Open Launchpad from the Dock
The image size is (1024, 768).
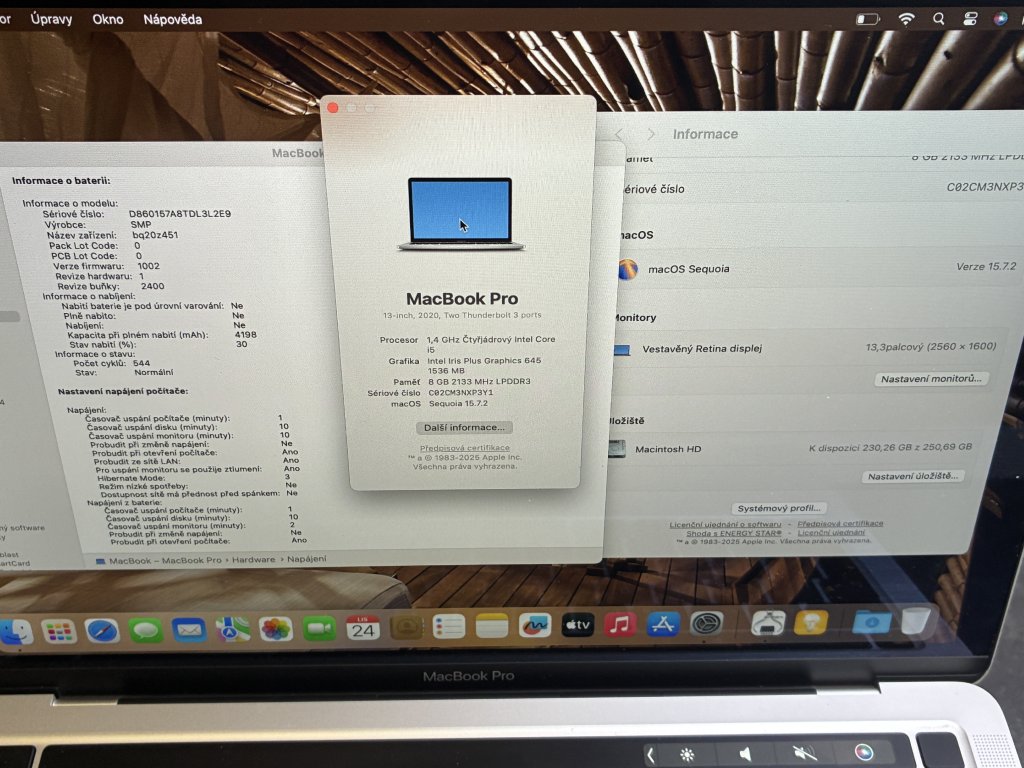tap(59, 631)
